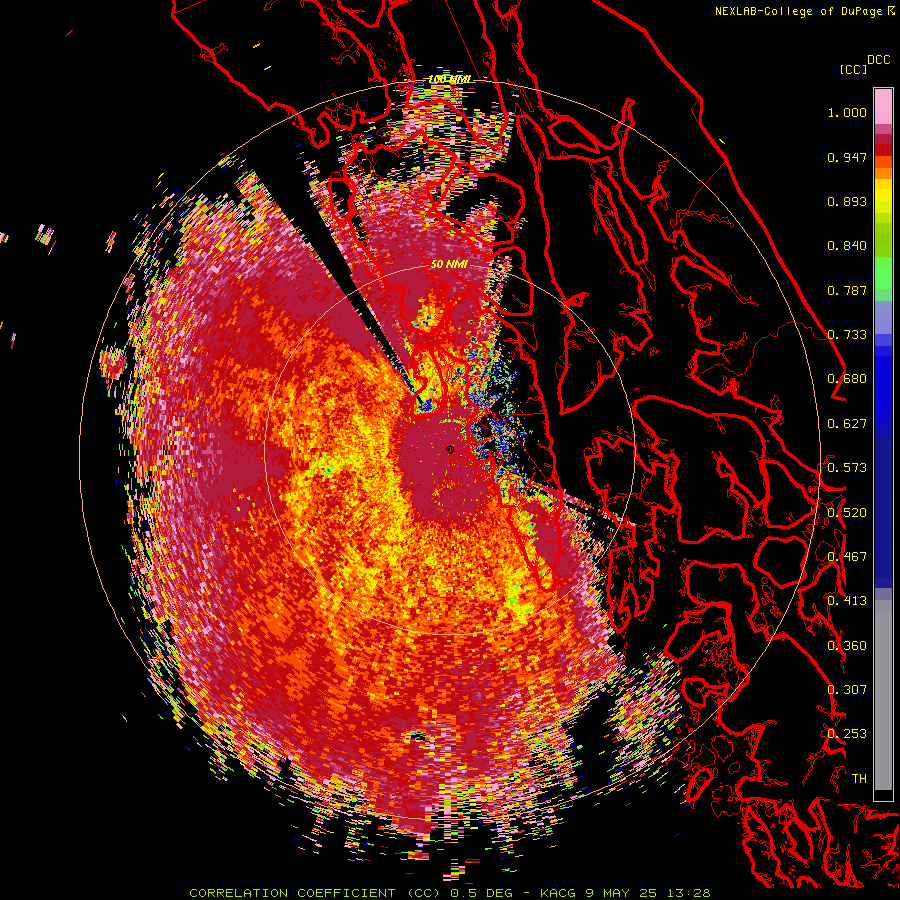
Task: Click the pink top segment of color bar
Action: coord(883,106)
